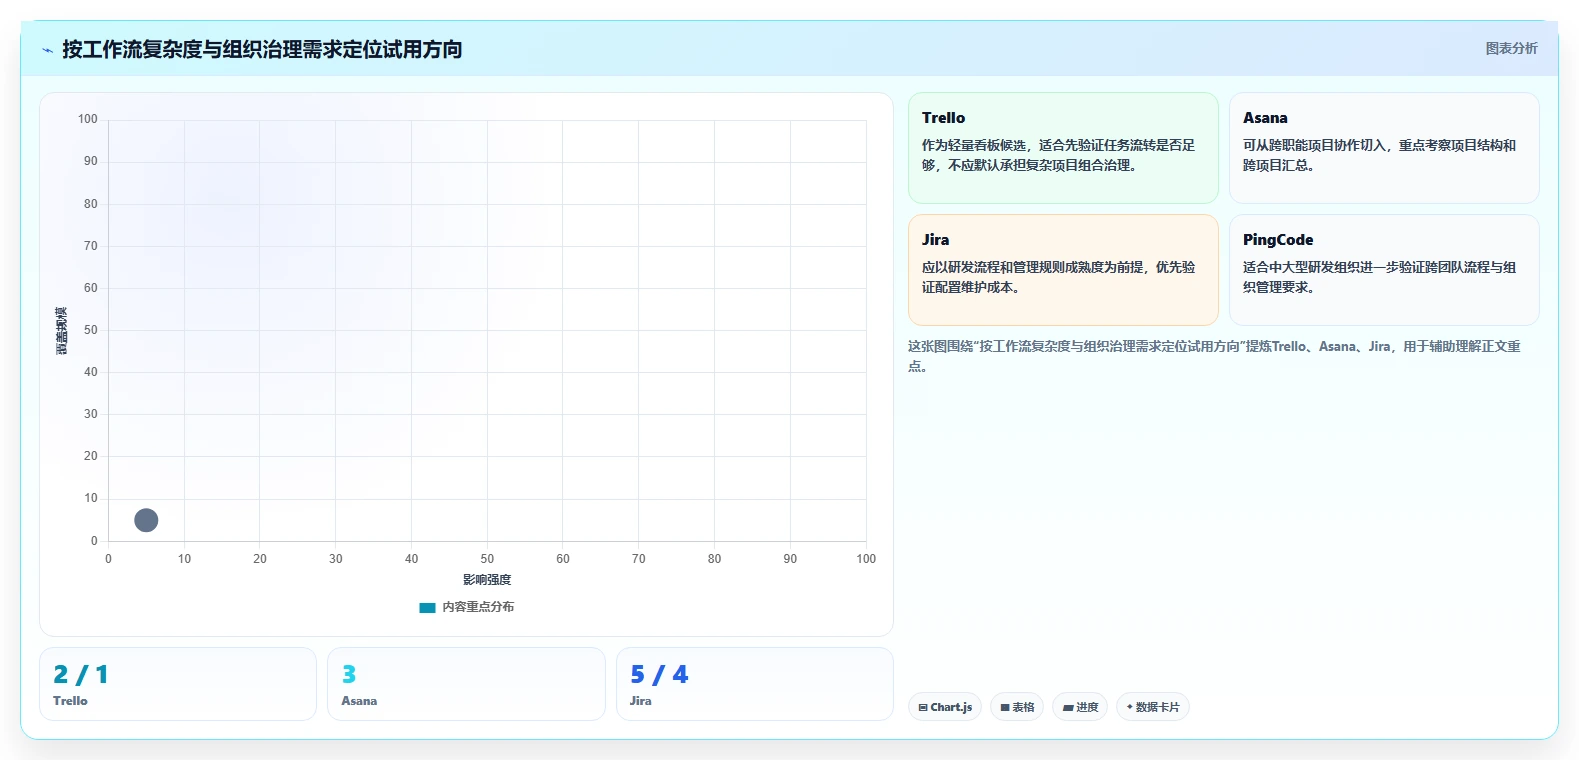Viewport: 1579px width, 760px height.
Task: Click the Trello card heading
Action: click(943, 118)
